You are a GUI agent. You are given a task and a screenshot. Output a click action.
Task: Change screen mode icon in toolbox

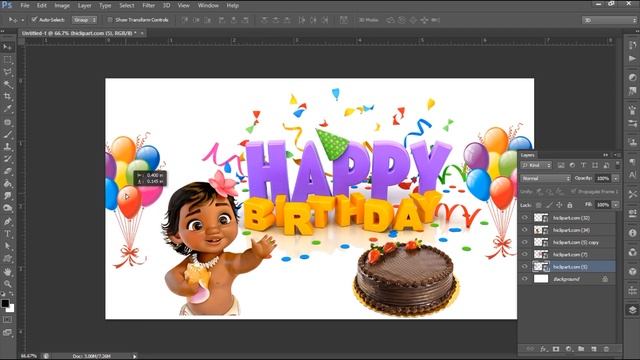click(7, 333)
